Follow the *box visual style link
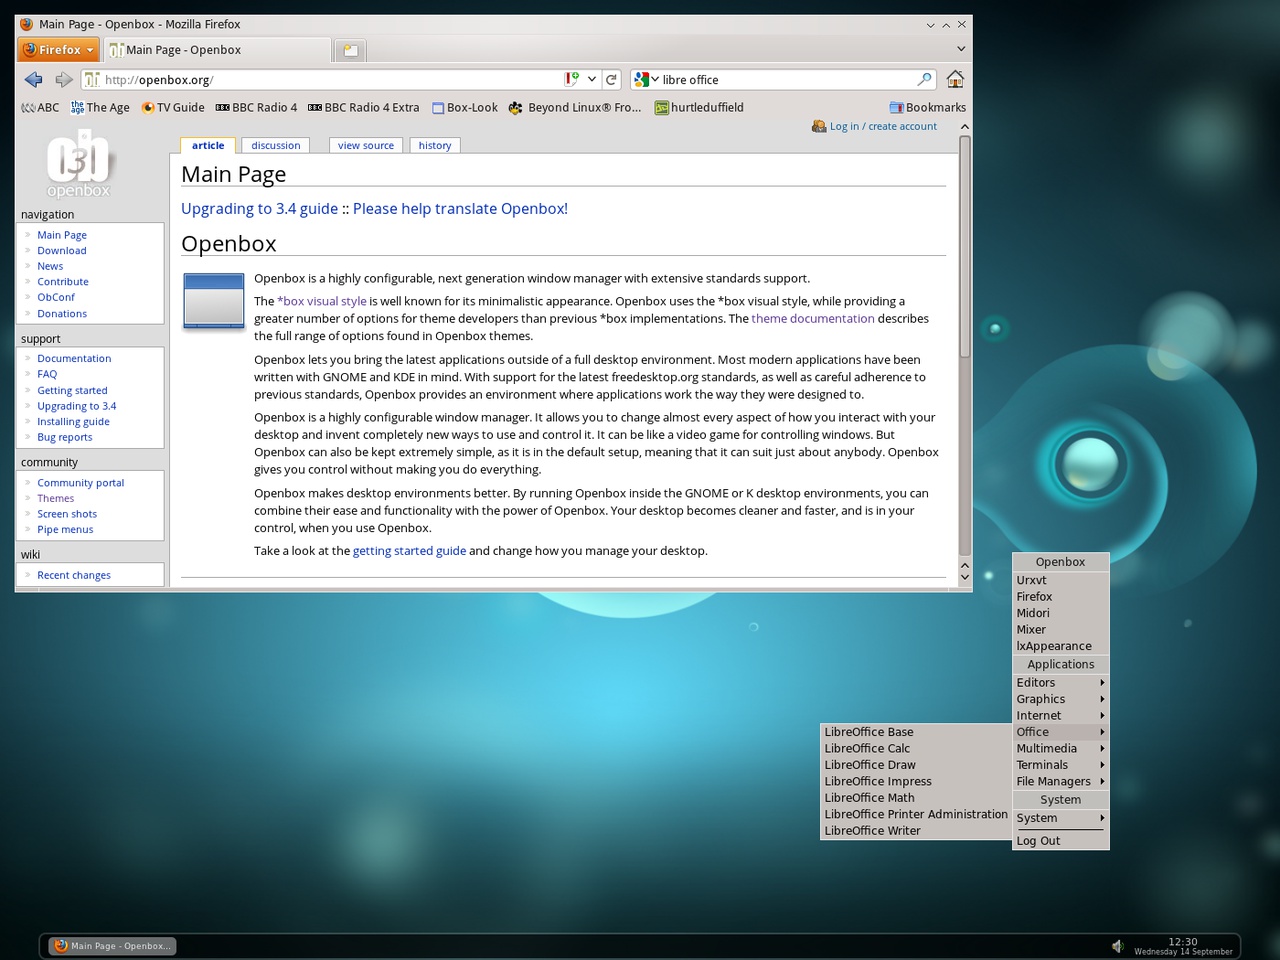Screen dimensions: 1280x960 click(322, 301)
